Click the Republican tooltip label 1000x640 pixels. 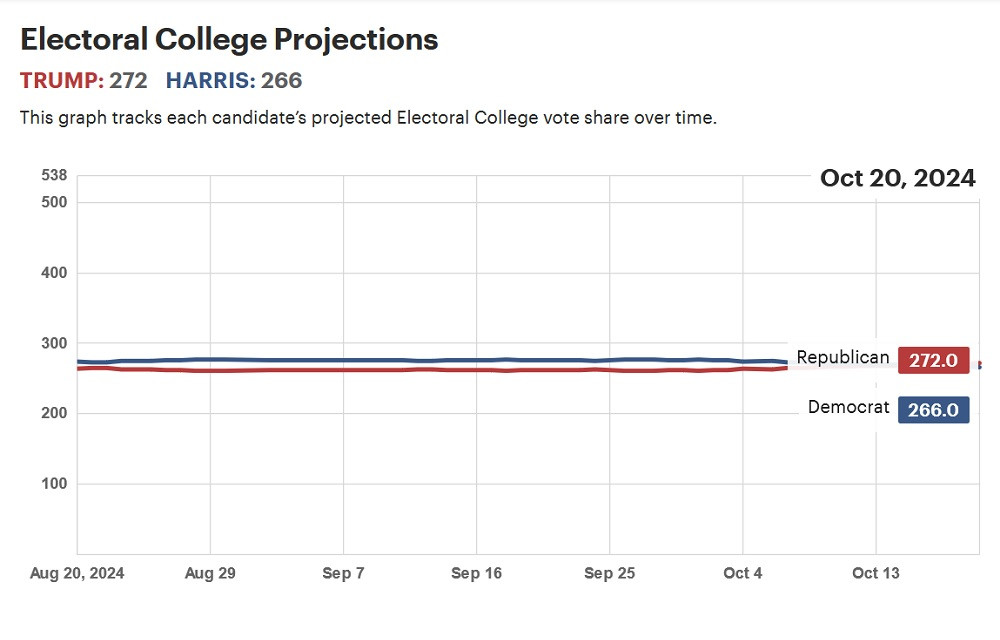[842, 358]
